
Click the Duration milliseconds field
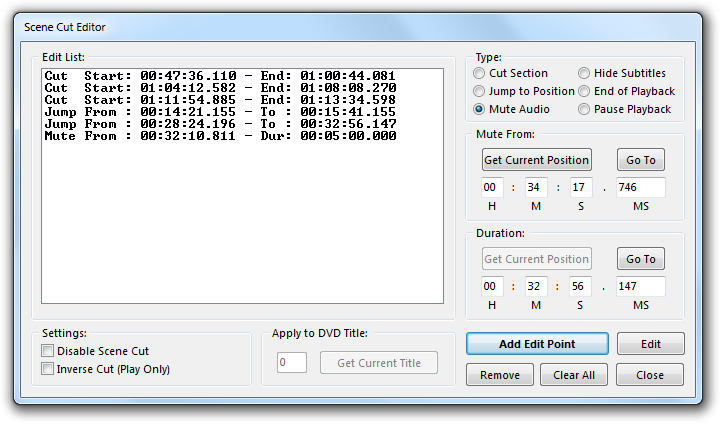(640, 287)
